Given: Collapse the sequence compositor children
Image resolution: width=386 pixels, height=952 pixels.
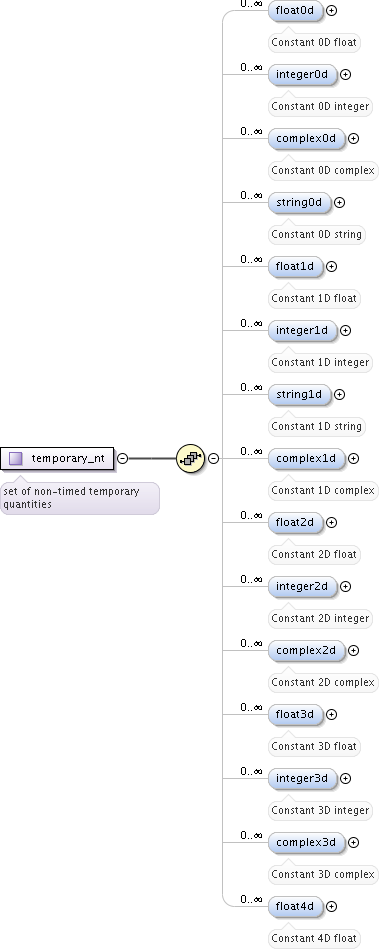Looking at the screenshot, I should click(x=214, y=458).
